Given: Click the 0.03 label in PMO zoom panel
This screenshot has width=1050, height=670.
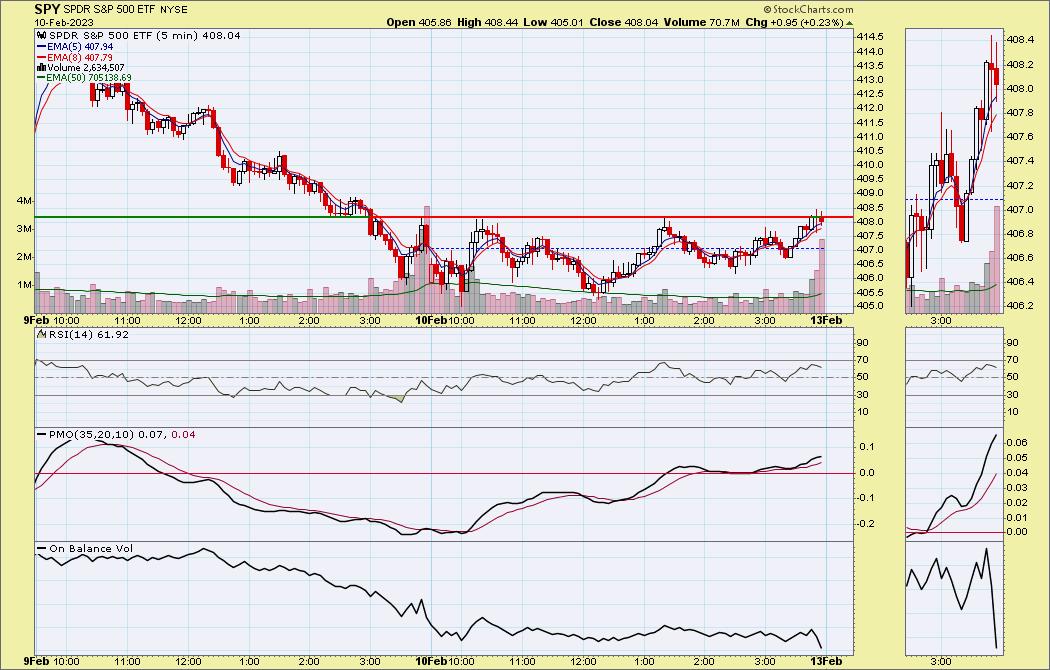Looking at the screenshot, I should [x=1017, y=487].
